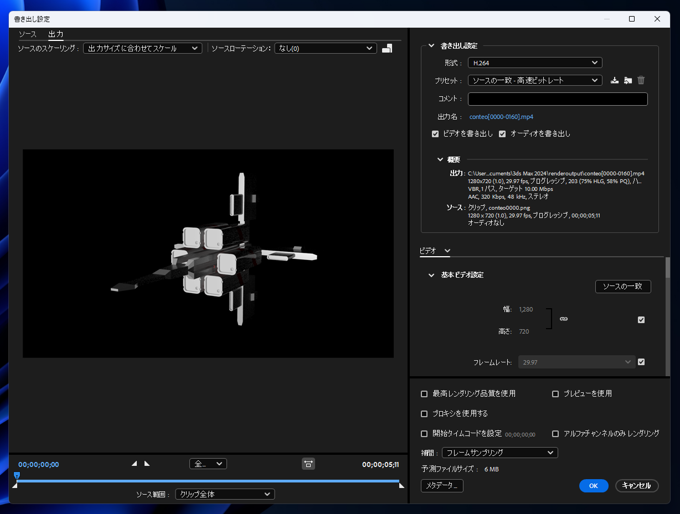This screenshot has width=680, height=514.
Task: Click the save preset icon
Action: pos(614,80)
